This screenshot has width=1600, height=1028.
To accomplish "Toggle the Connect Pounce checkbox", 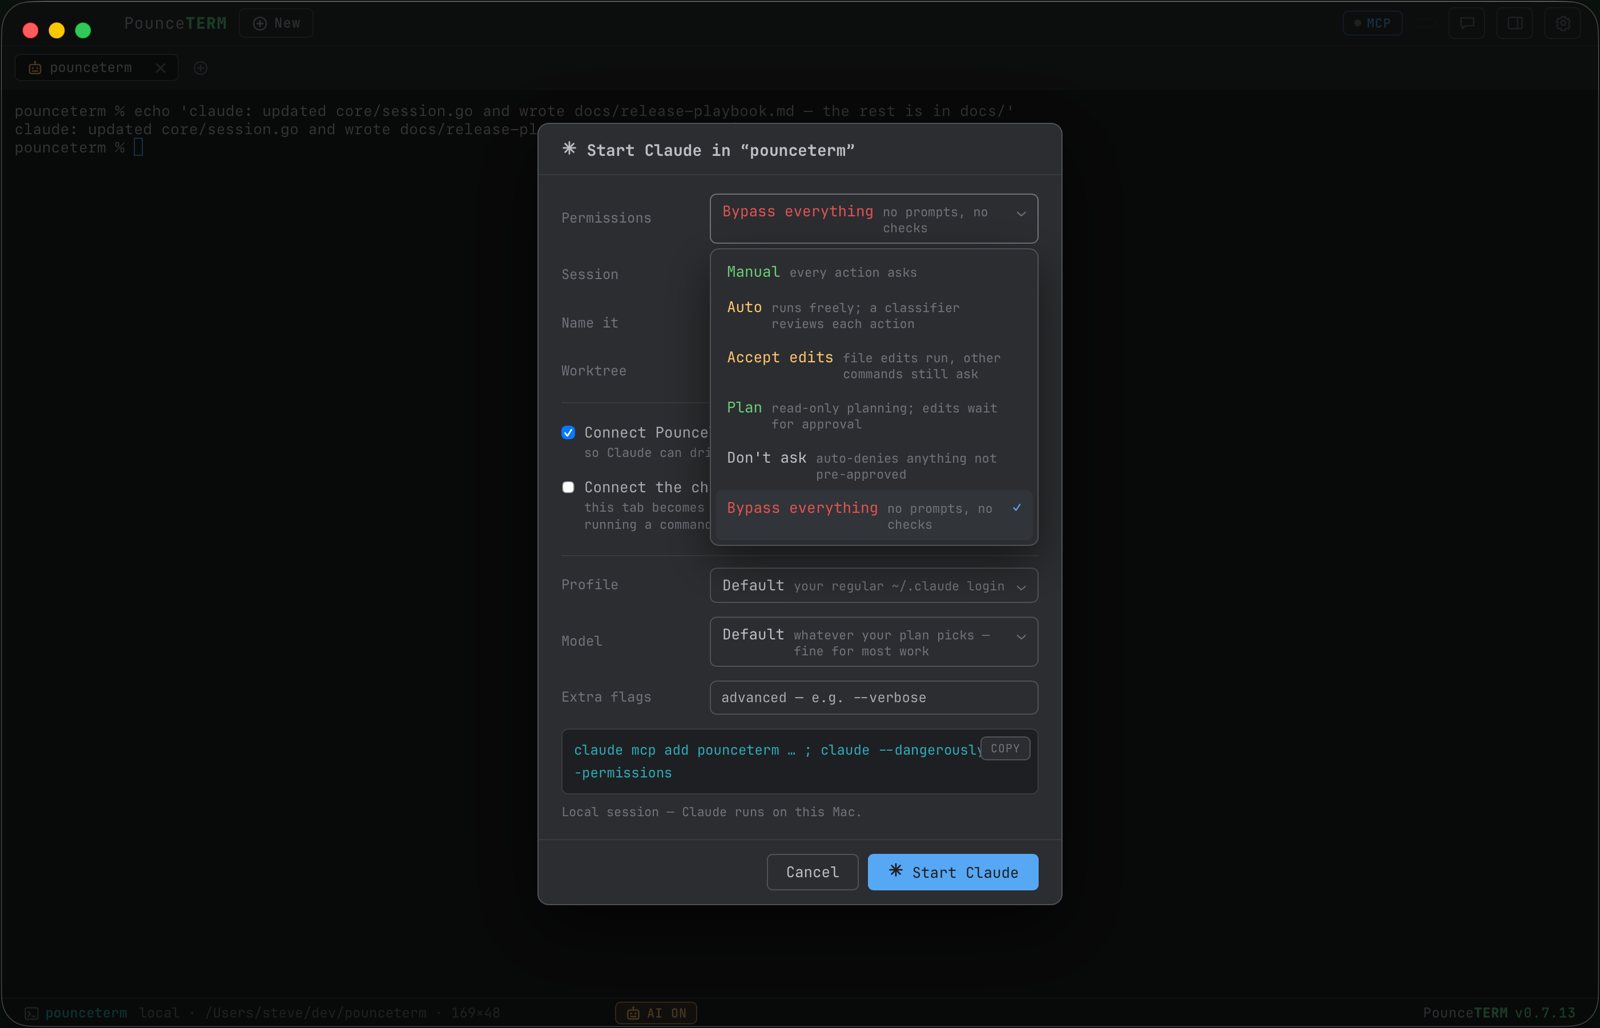I will click(x=568, y=433).
